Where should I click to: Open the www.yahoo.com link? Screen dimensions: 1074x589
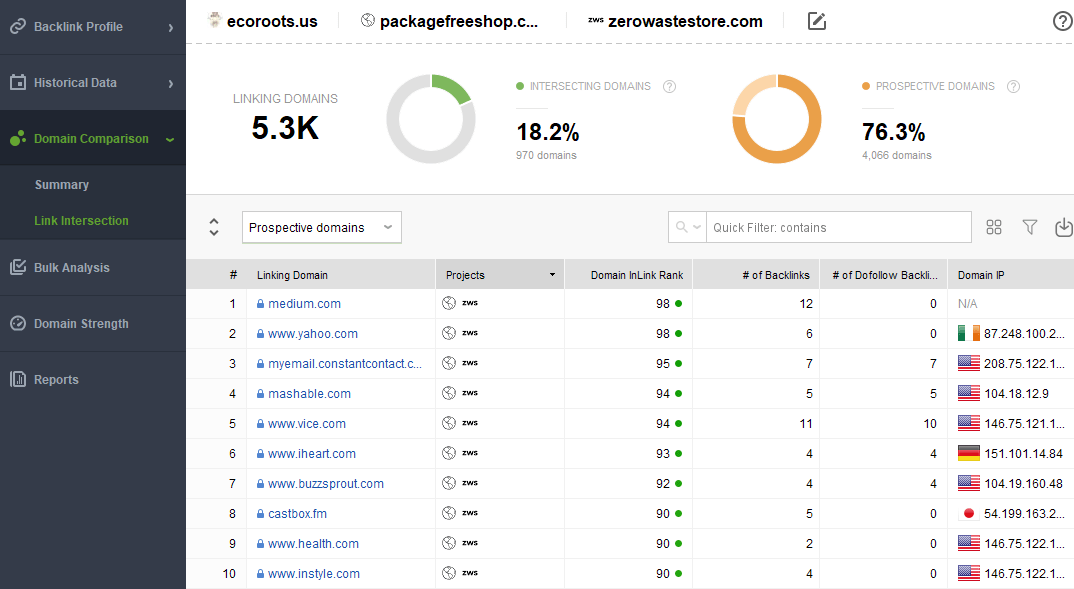pyautogui.click(x=313, y=334)
